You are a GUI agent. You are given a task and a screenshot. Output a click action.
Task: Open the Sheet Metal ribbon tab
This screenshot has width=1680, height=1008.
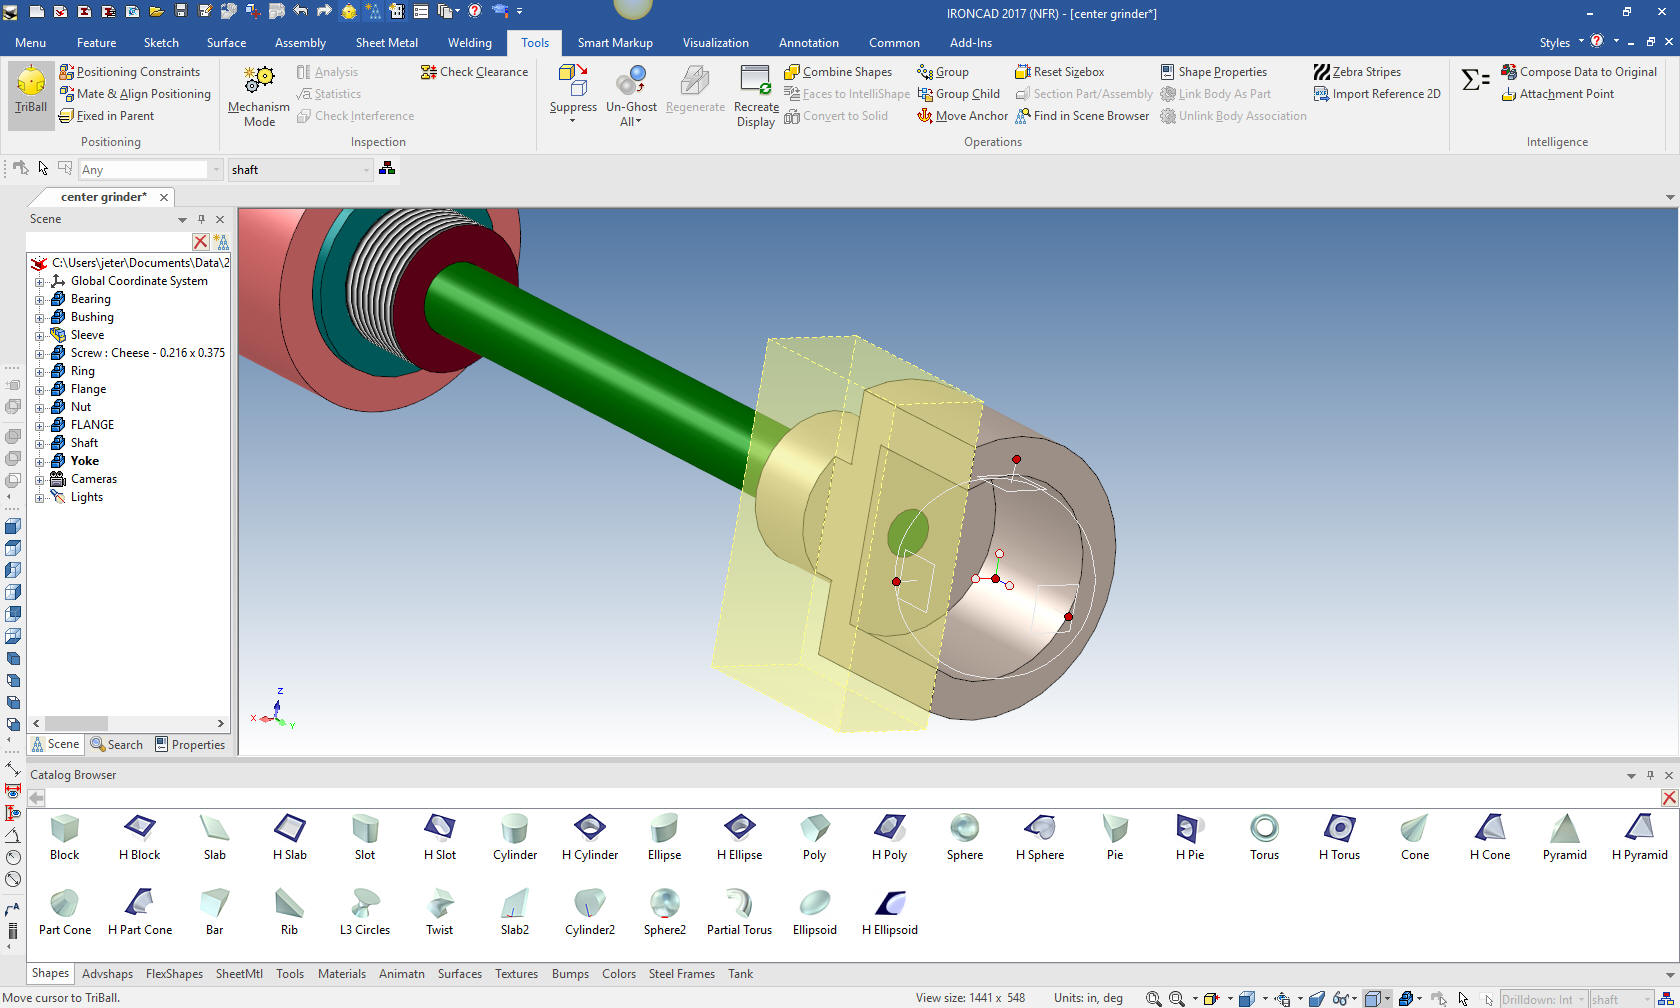pos(386,43)
